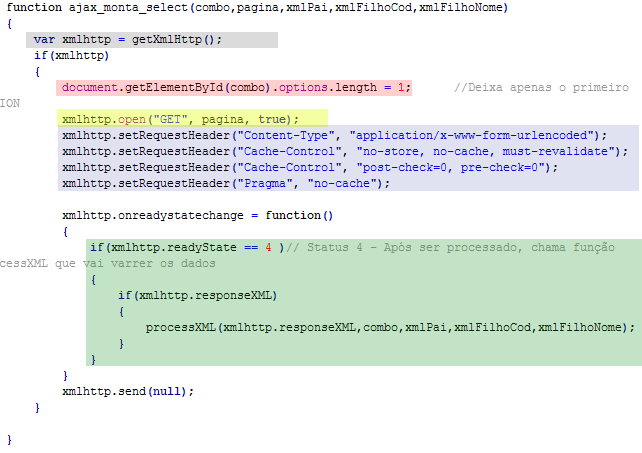Viewport: 642px width, 453px height.
Task: Click the setRequestHeader "post-check=0, pre-check=0" line
Action: 310,168
